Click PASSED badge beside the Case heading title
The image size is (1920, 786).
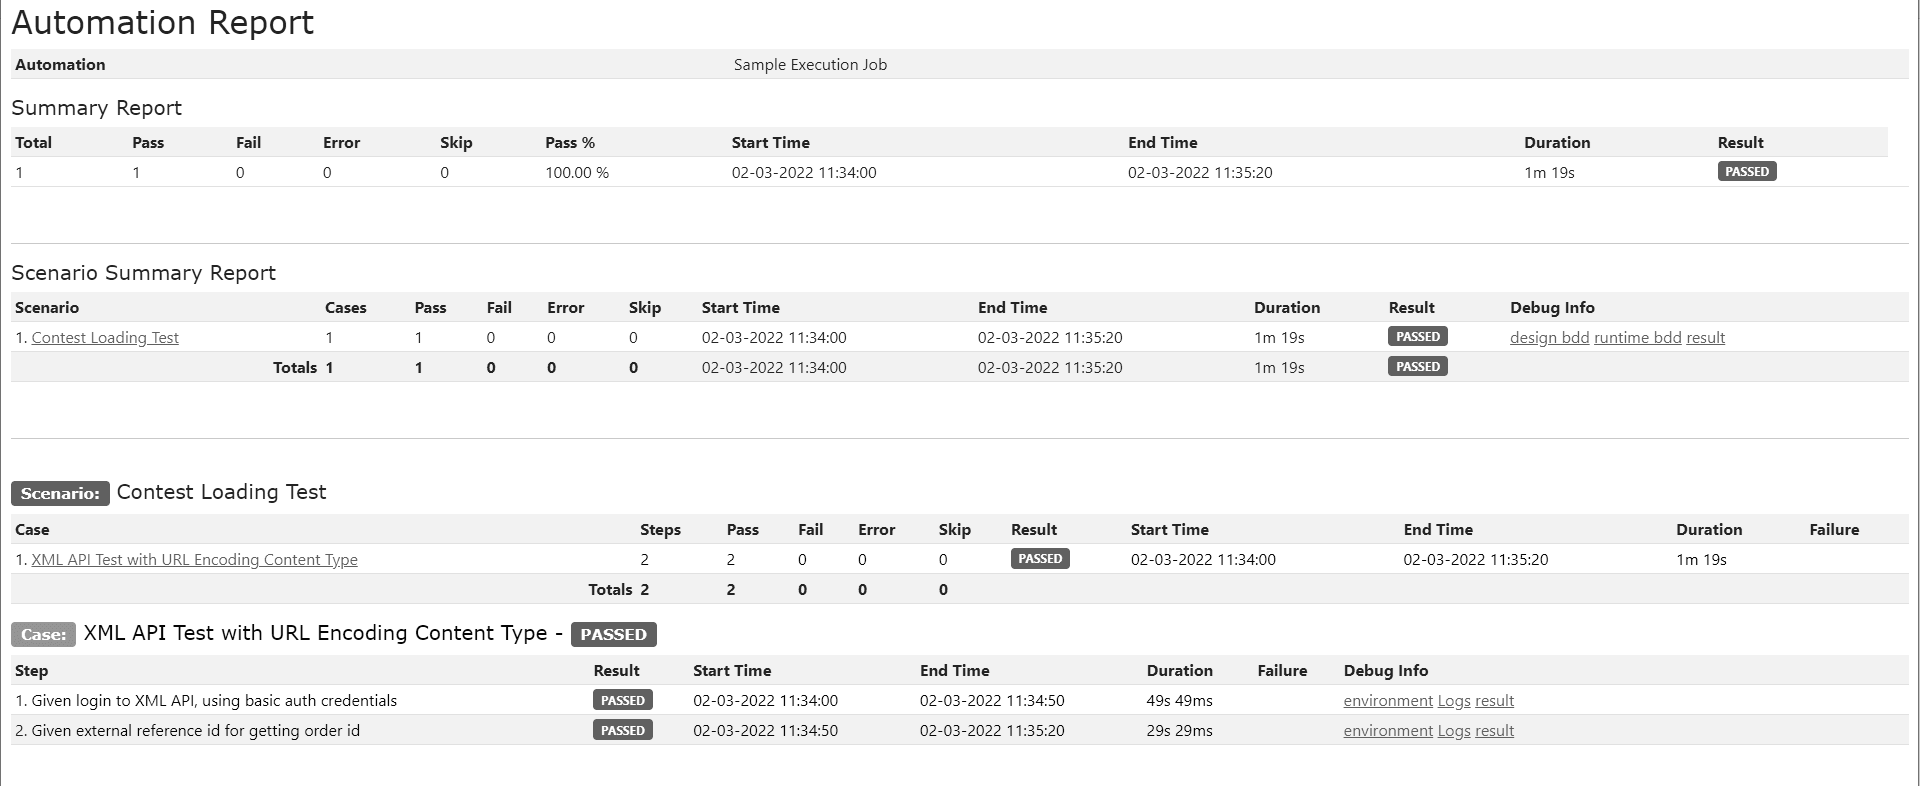point(613,635)
